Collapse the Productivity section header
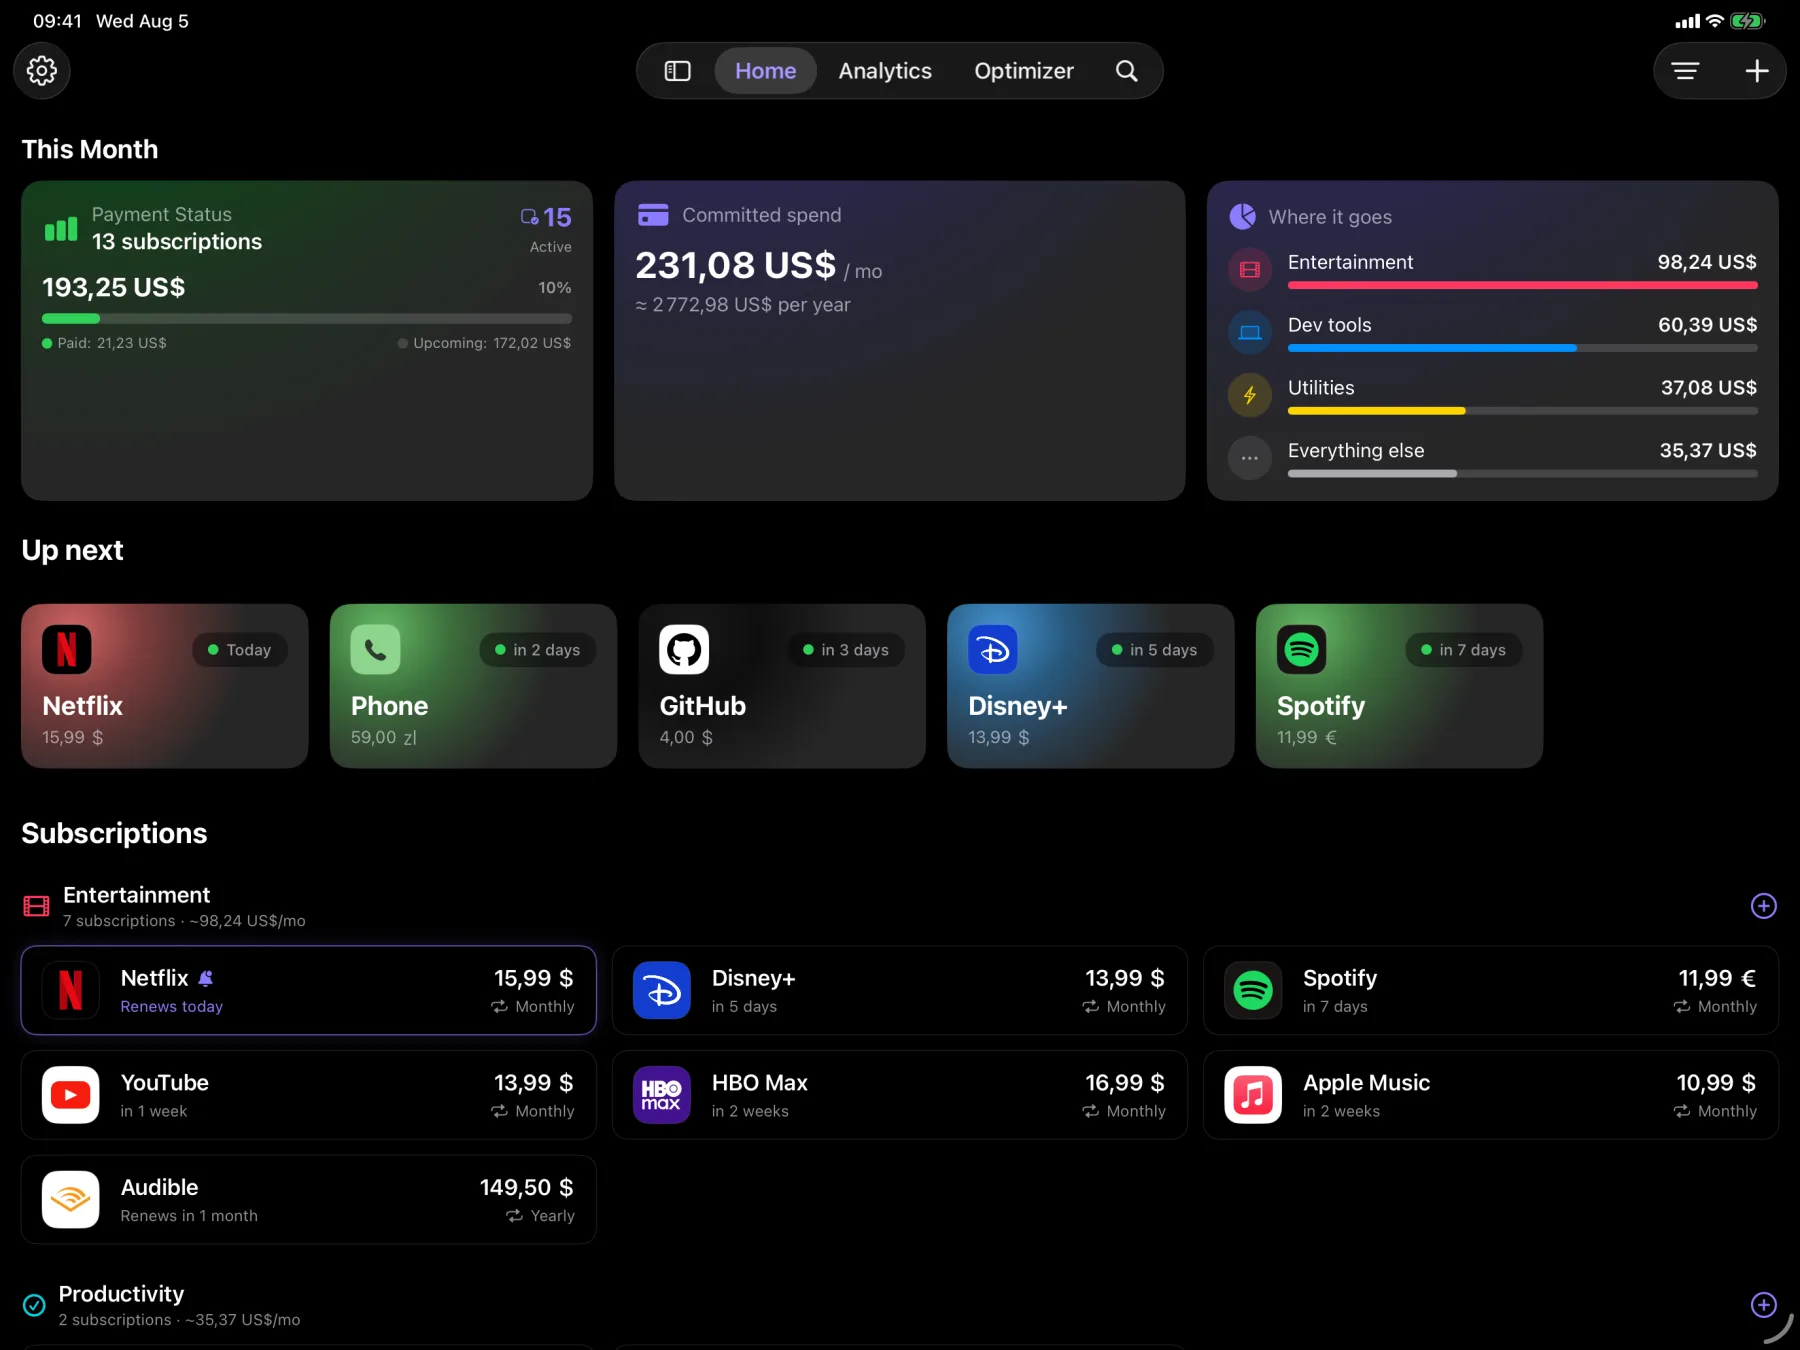The width and height of the screenshot is (1800, 1350). coord(162,1305)
